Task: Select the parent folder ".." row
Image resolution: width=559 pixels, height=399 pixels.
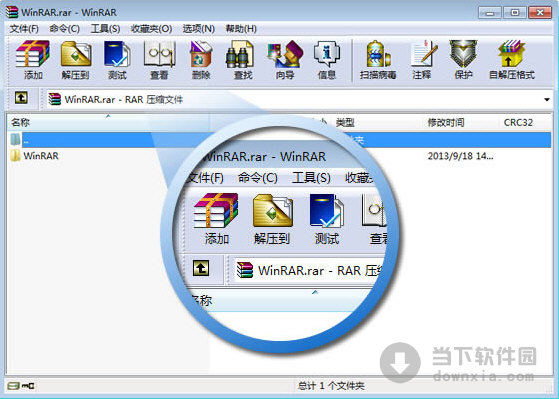Action: pos(280,139)
